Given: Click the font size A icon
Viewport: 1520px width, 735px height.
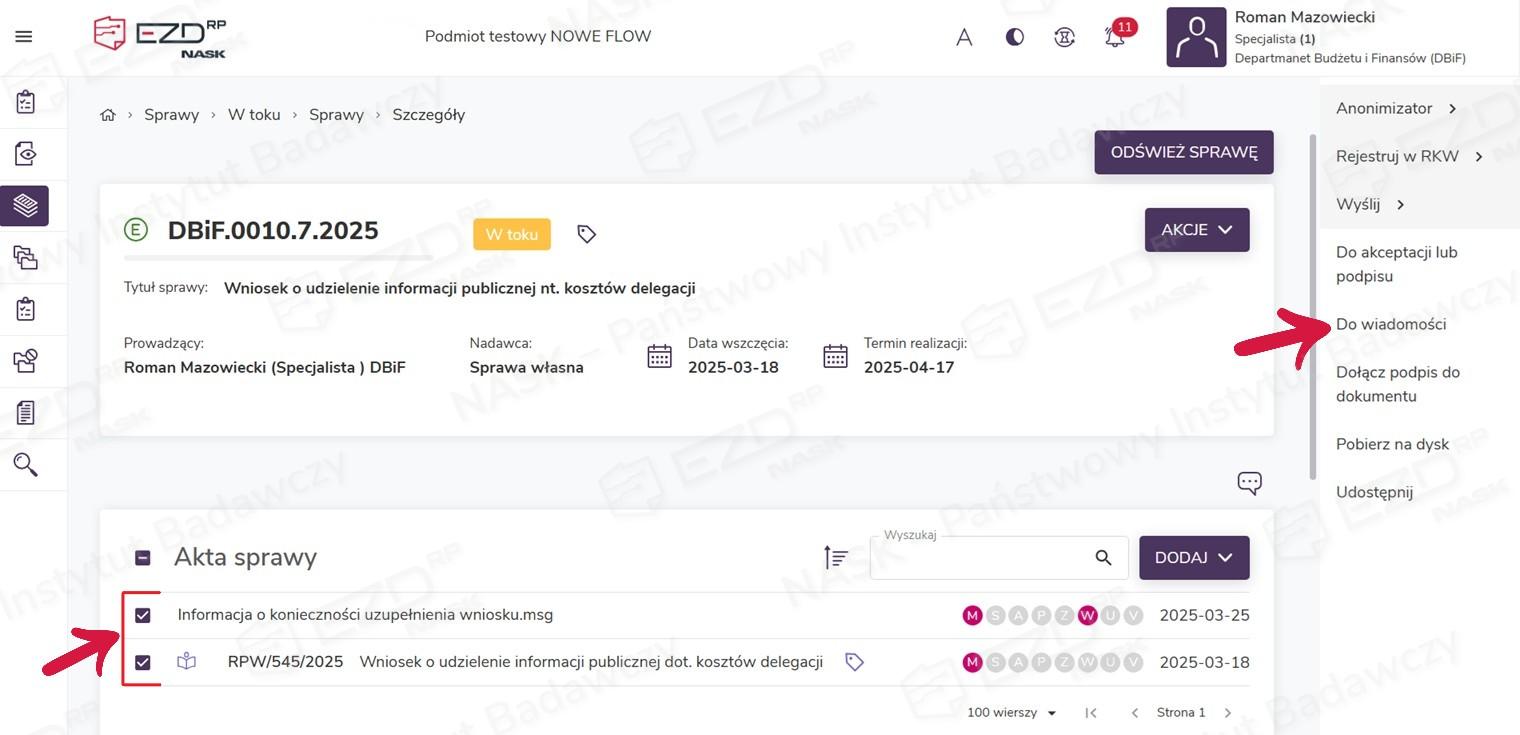Looking at the screenshot, I should click(x=964, y=38).
